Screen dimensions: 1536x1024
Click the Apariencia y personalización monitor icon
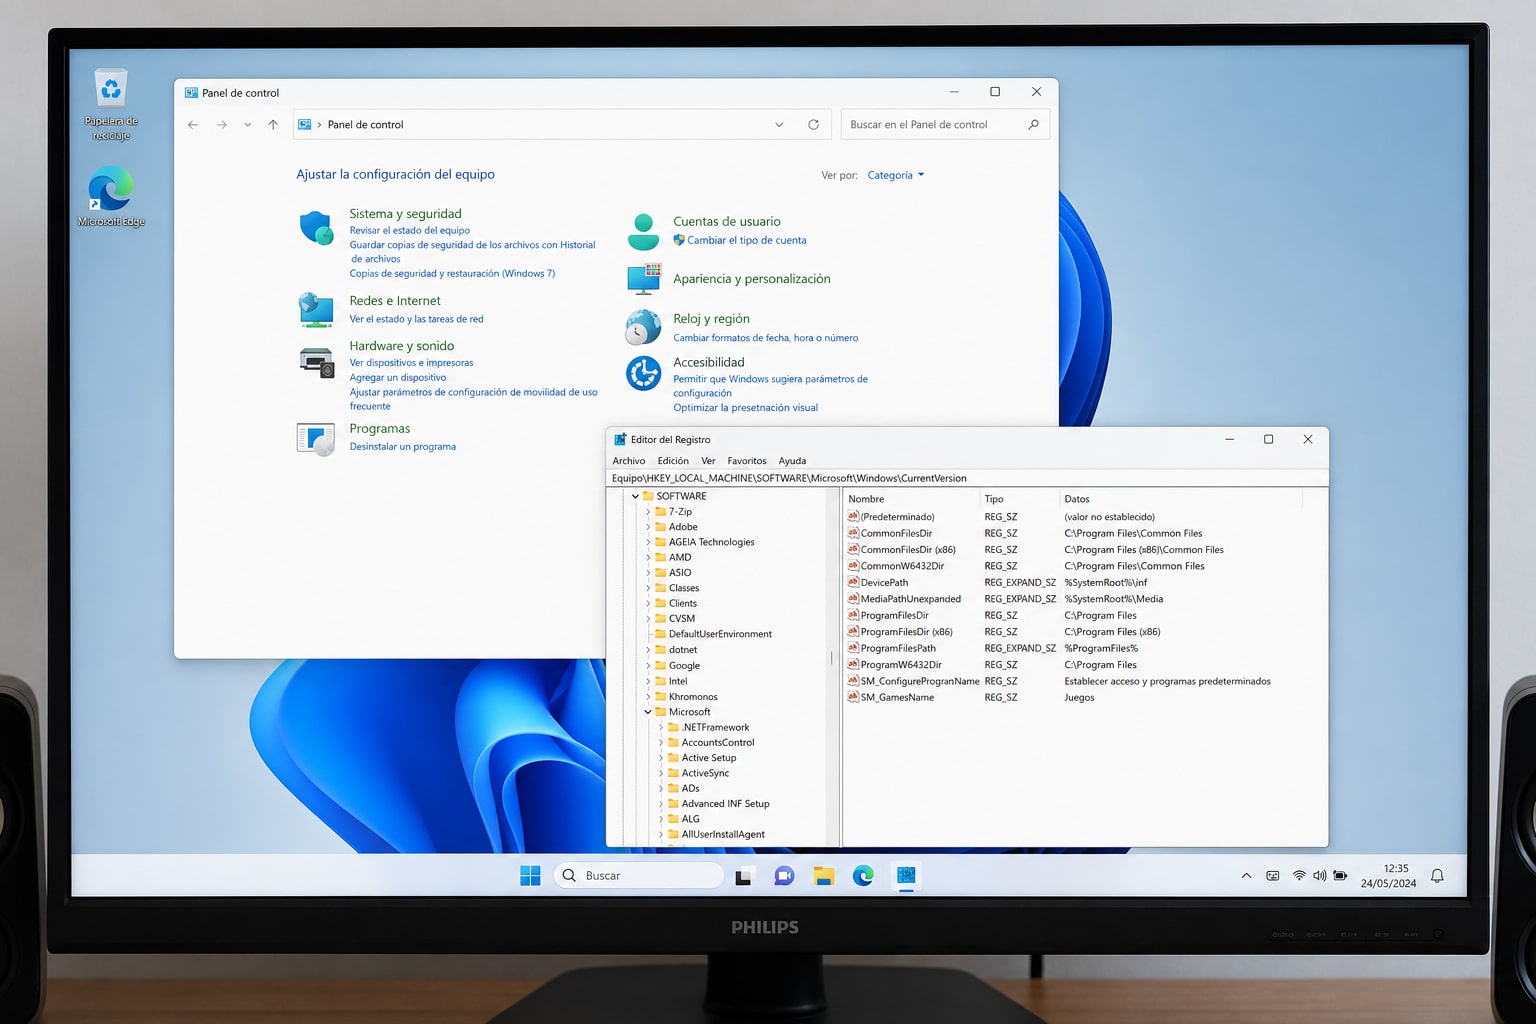643,279
